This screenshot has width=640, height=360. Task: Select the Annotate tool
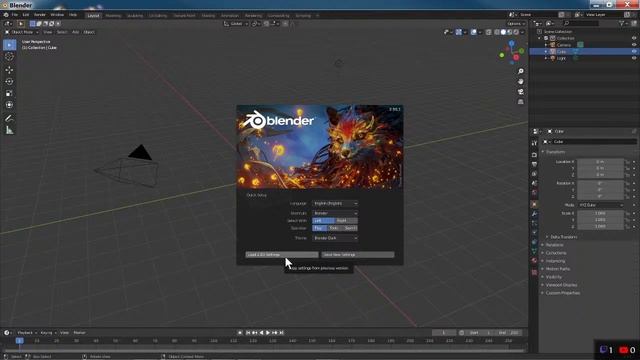(x=9, y=118)
